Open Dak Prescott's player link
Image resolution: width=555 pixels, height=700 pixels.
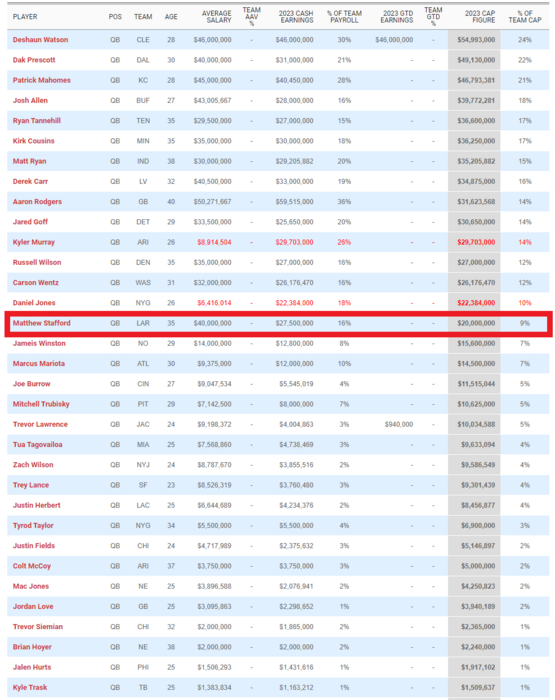34,60
